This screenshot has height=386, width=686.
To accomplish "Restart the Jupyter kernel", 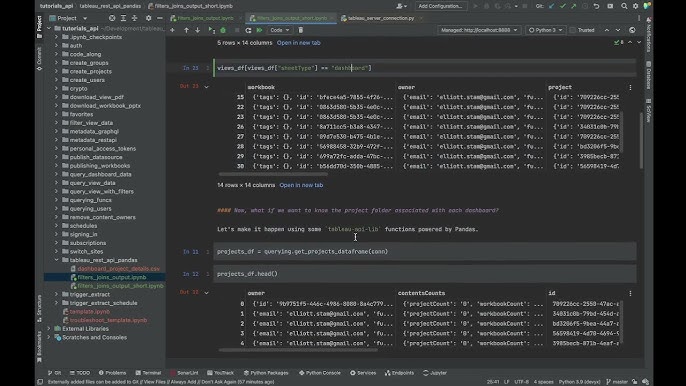I will [248, 30].
